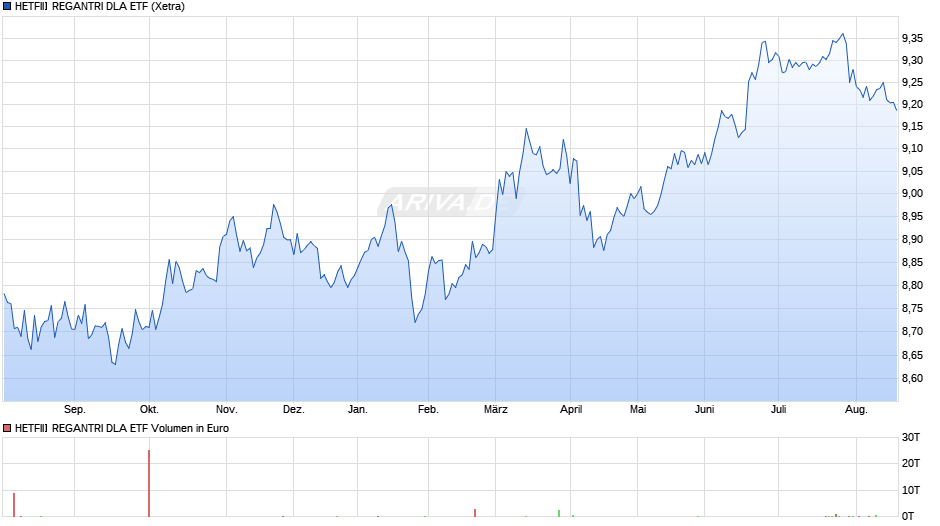Click the Dez. month label
Viewport: 940px width, 526px height.
294,410
